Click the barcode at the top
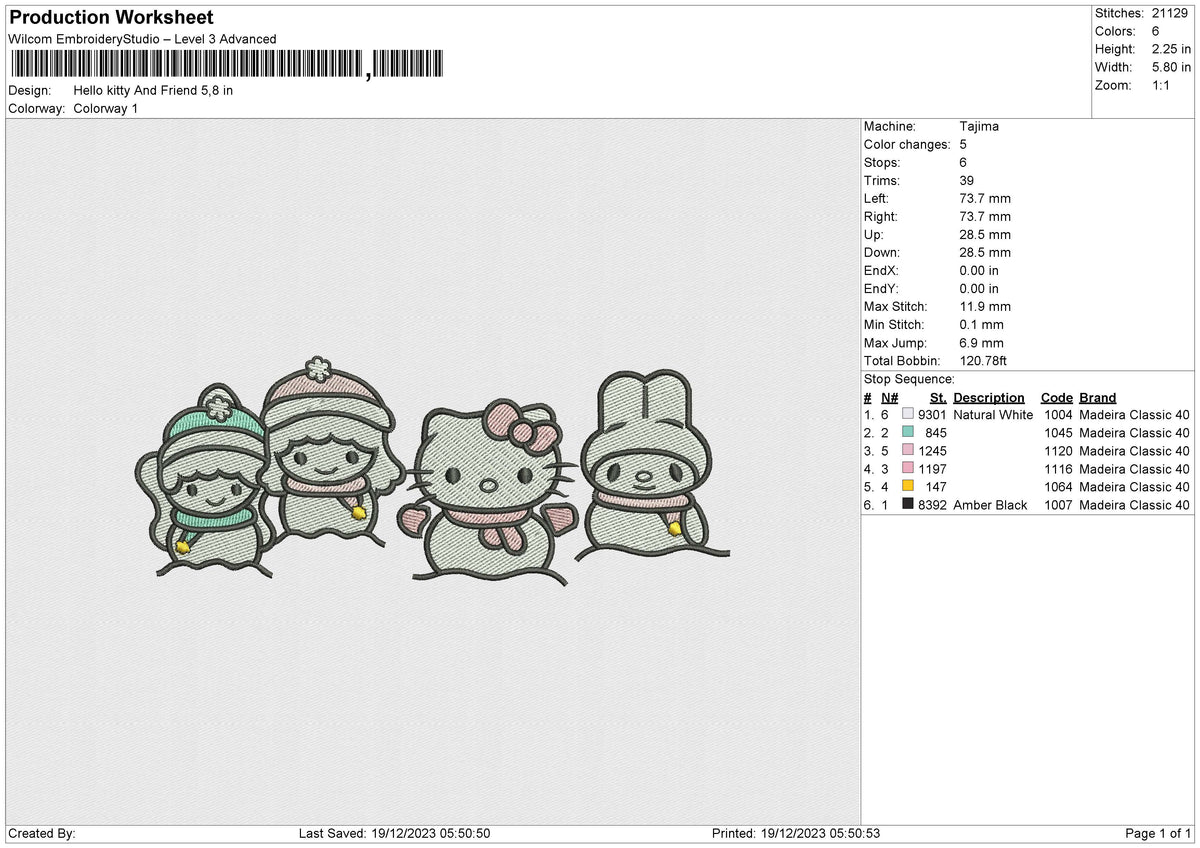The image size is (1200, 848). [227, 65]
